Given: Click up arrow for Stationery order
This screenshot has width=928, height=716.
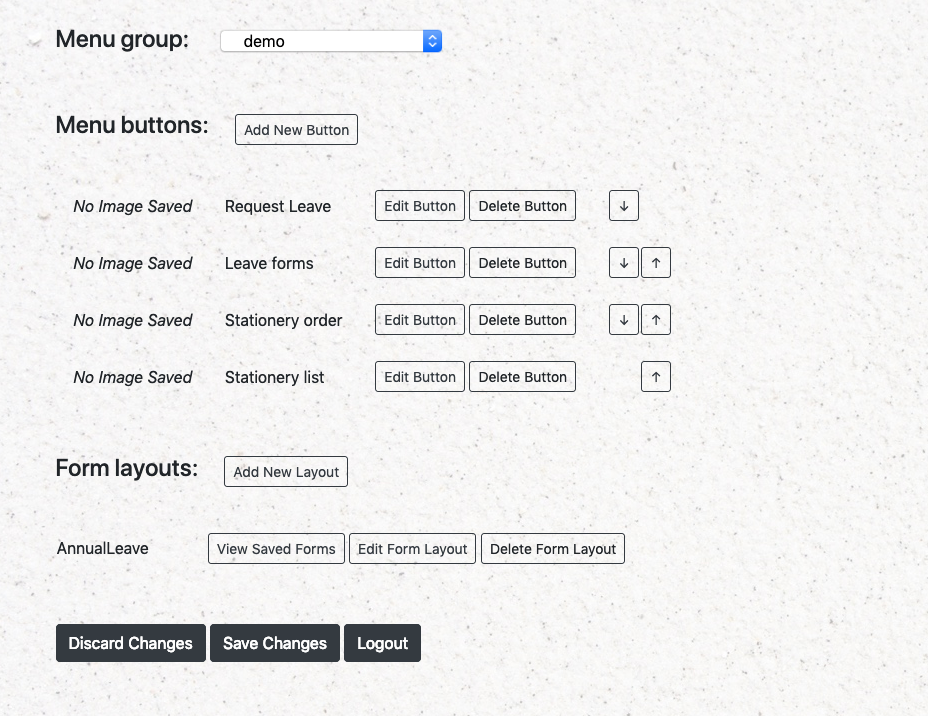Looking at the screenshot, I should (655, 320).
